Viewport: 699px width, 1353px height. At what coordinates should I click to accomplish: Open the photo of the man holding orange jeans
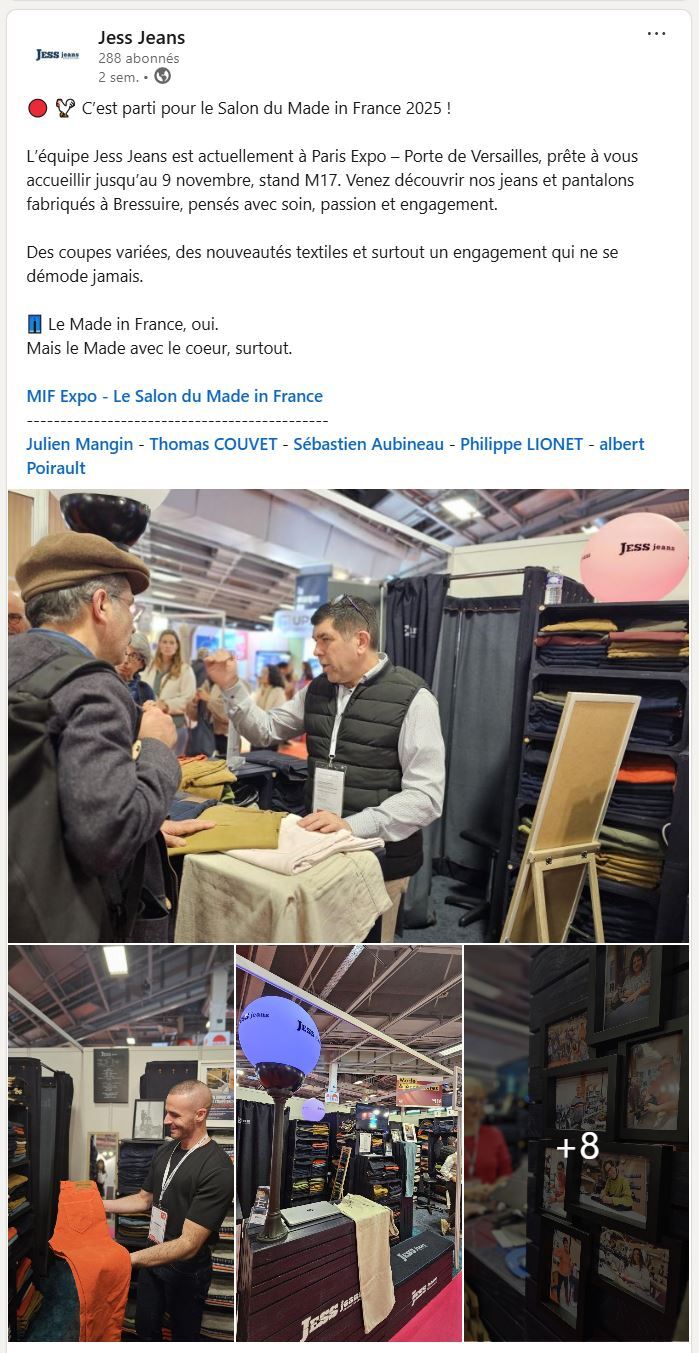(121, 1144)
